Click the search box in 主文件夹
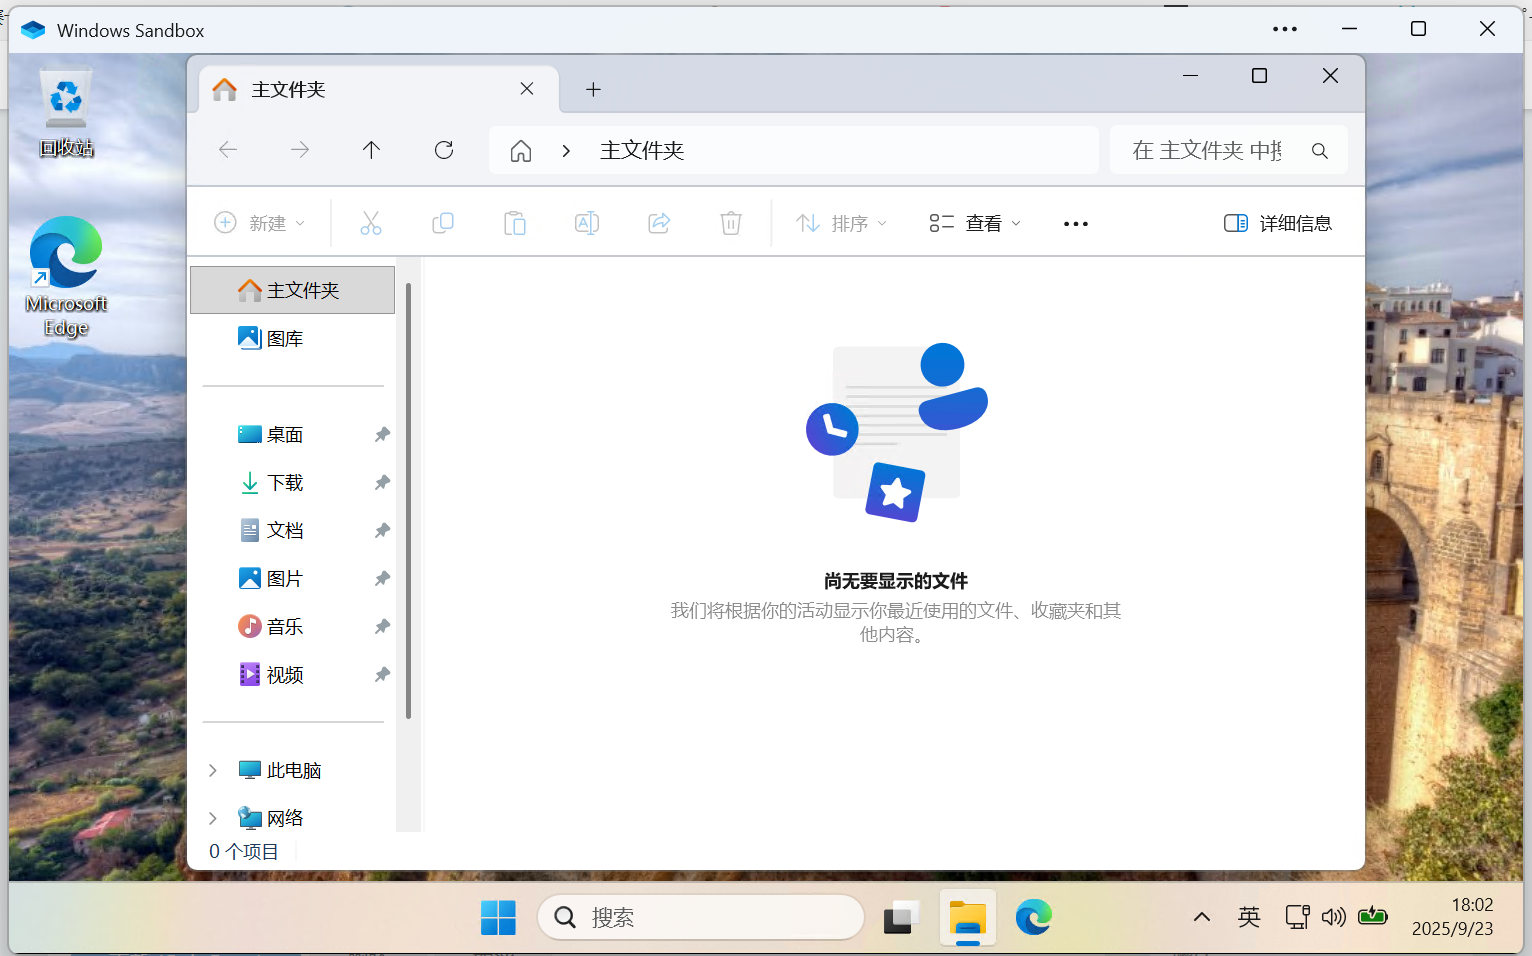 (1210, 150)
